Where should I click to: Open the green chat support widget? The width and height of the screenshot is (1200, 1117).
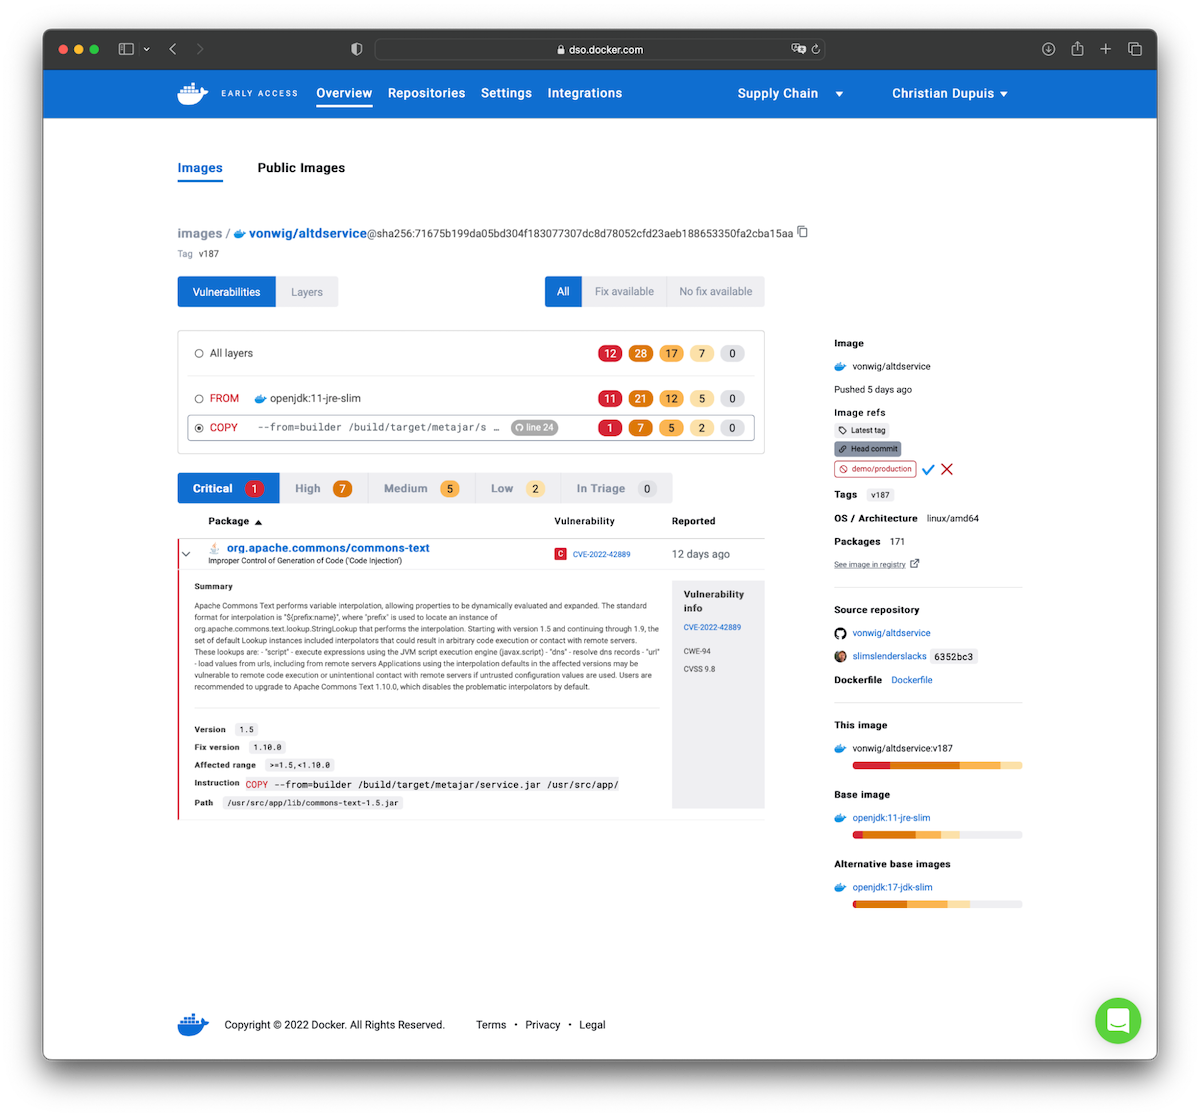coord(1118,1021)
